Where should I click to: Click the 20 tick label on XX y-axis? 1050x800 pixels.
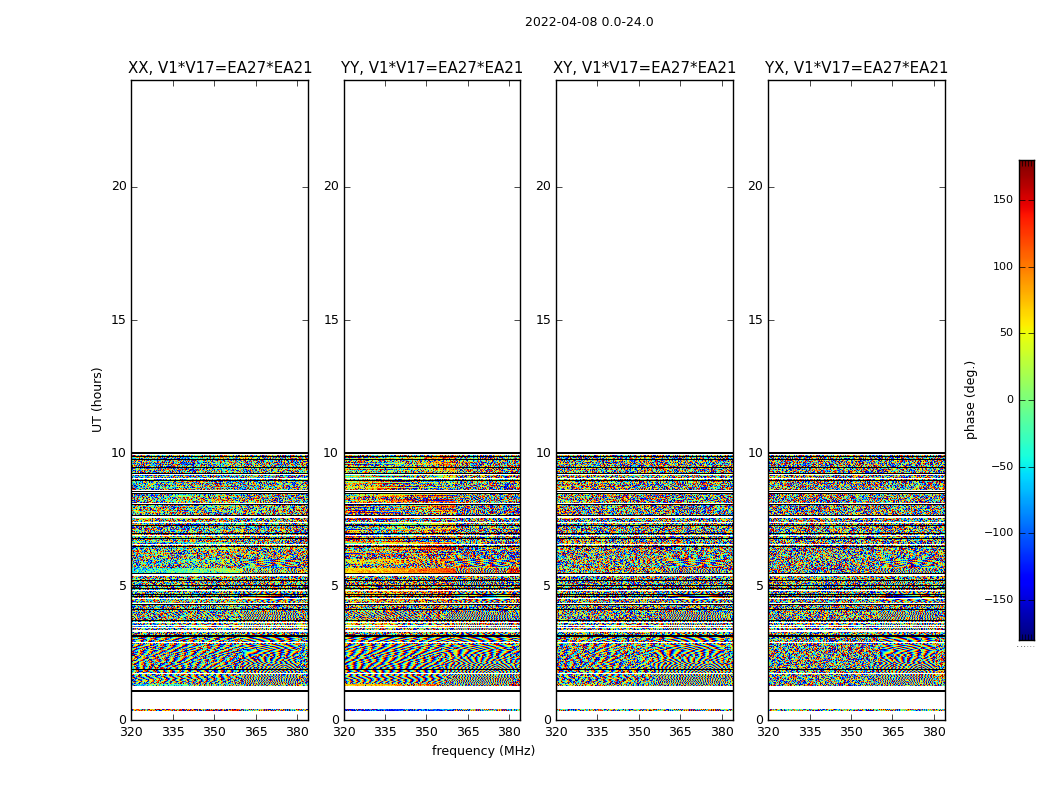coord(119,186)
